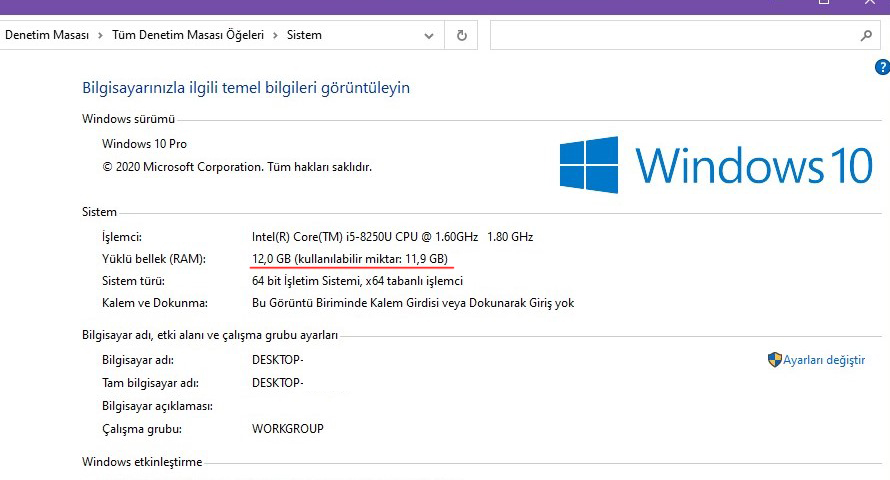Screen dimensions: 890x480
Task: Expand the address bar history dropdown chevron
Action: click(429, 35)
